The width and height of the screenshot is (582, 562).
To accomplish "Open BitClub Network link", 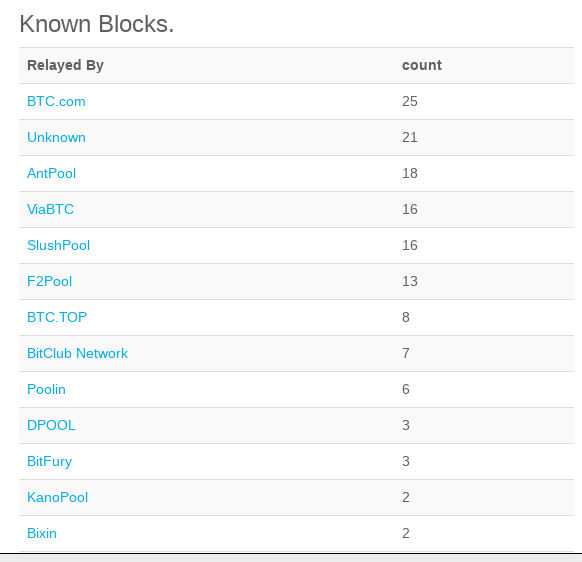I will [77, 353].
